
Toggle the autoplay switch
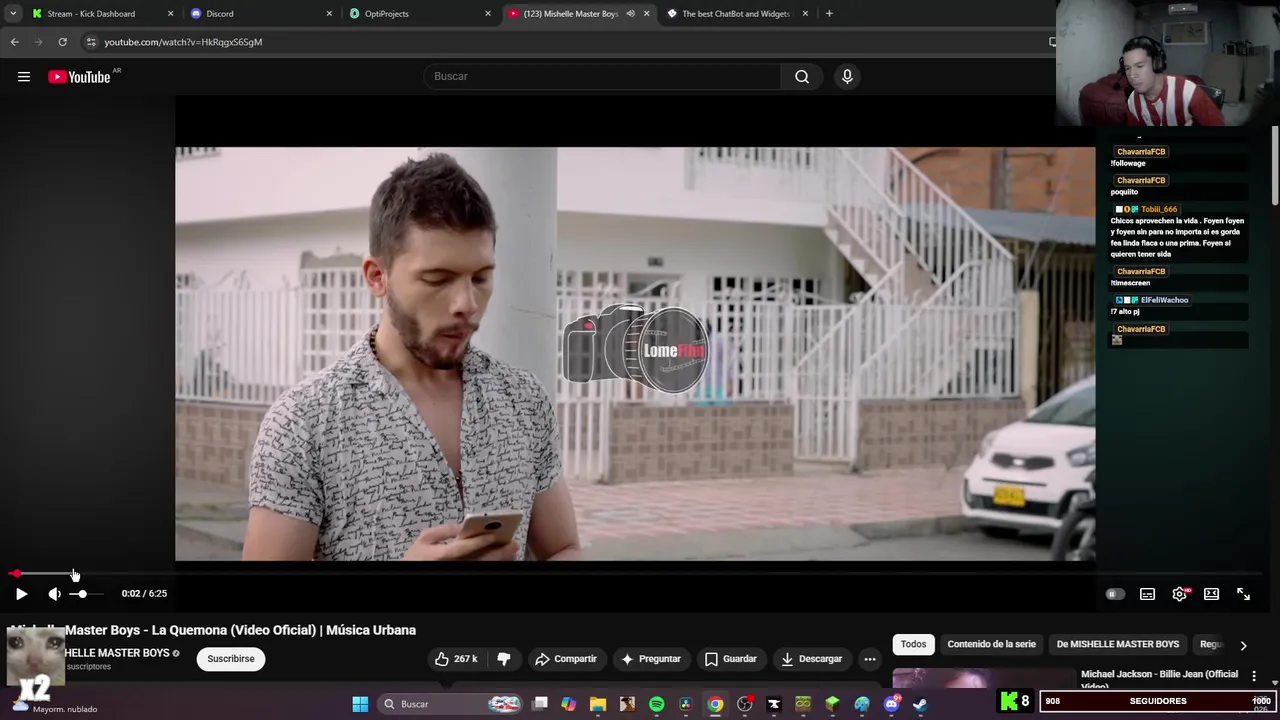point(1114,594)
